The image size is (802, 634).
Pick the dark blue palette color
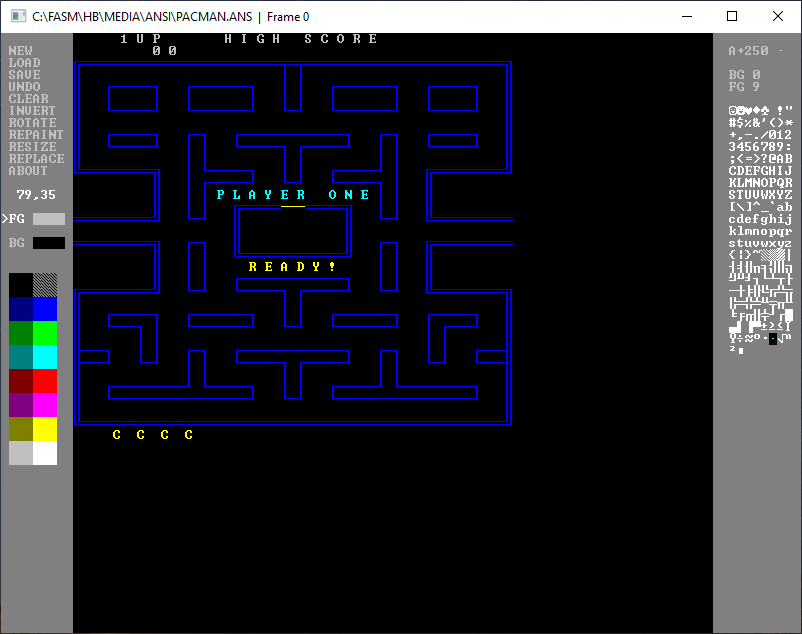tap(20, 309)
